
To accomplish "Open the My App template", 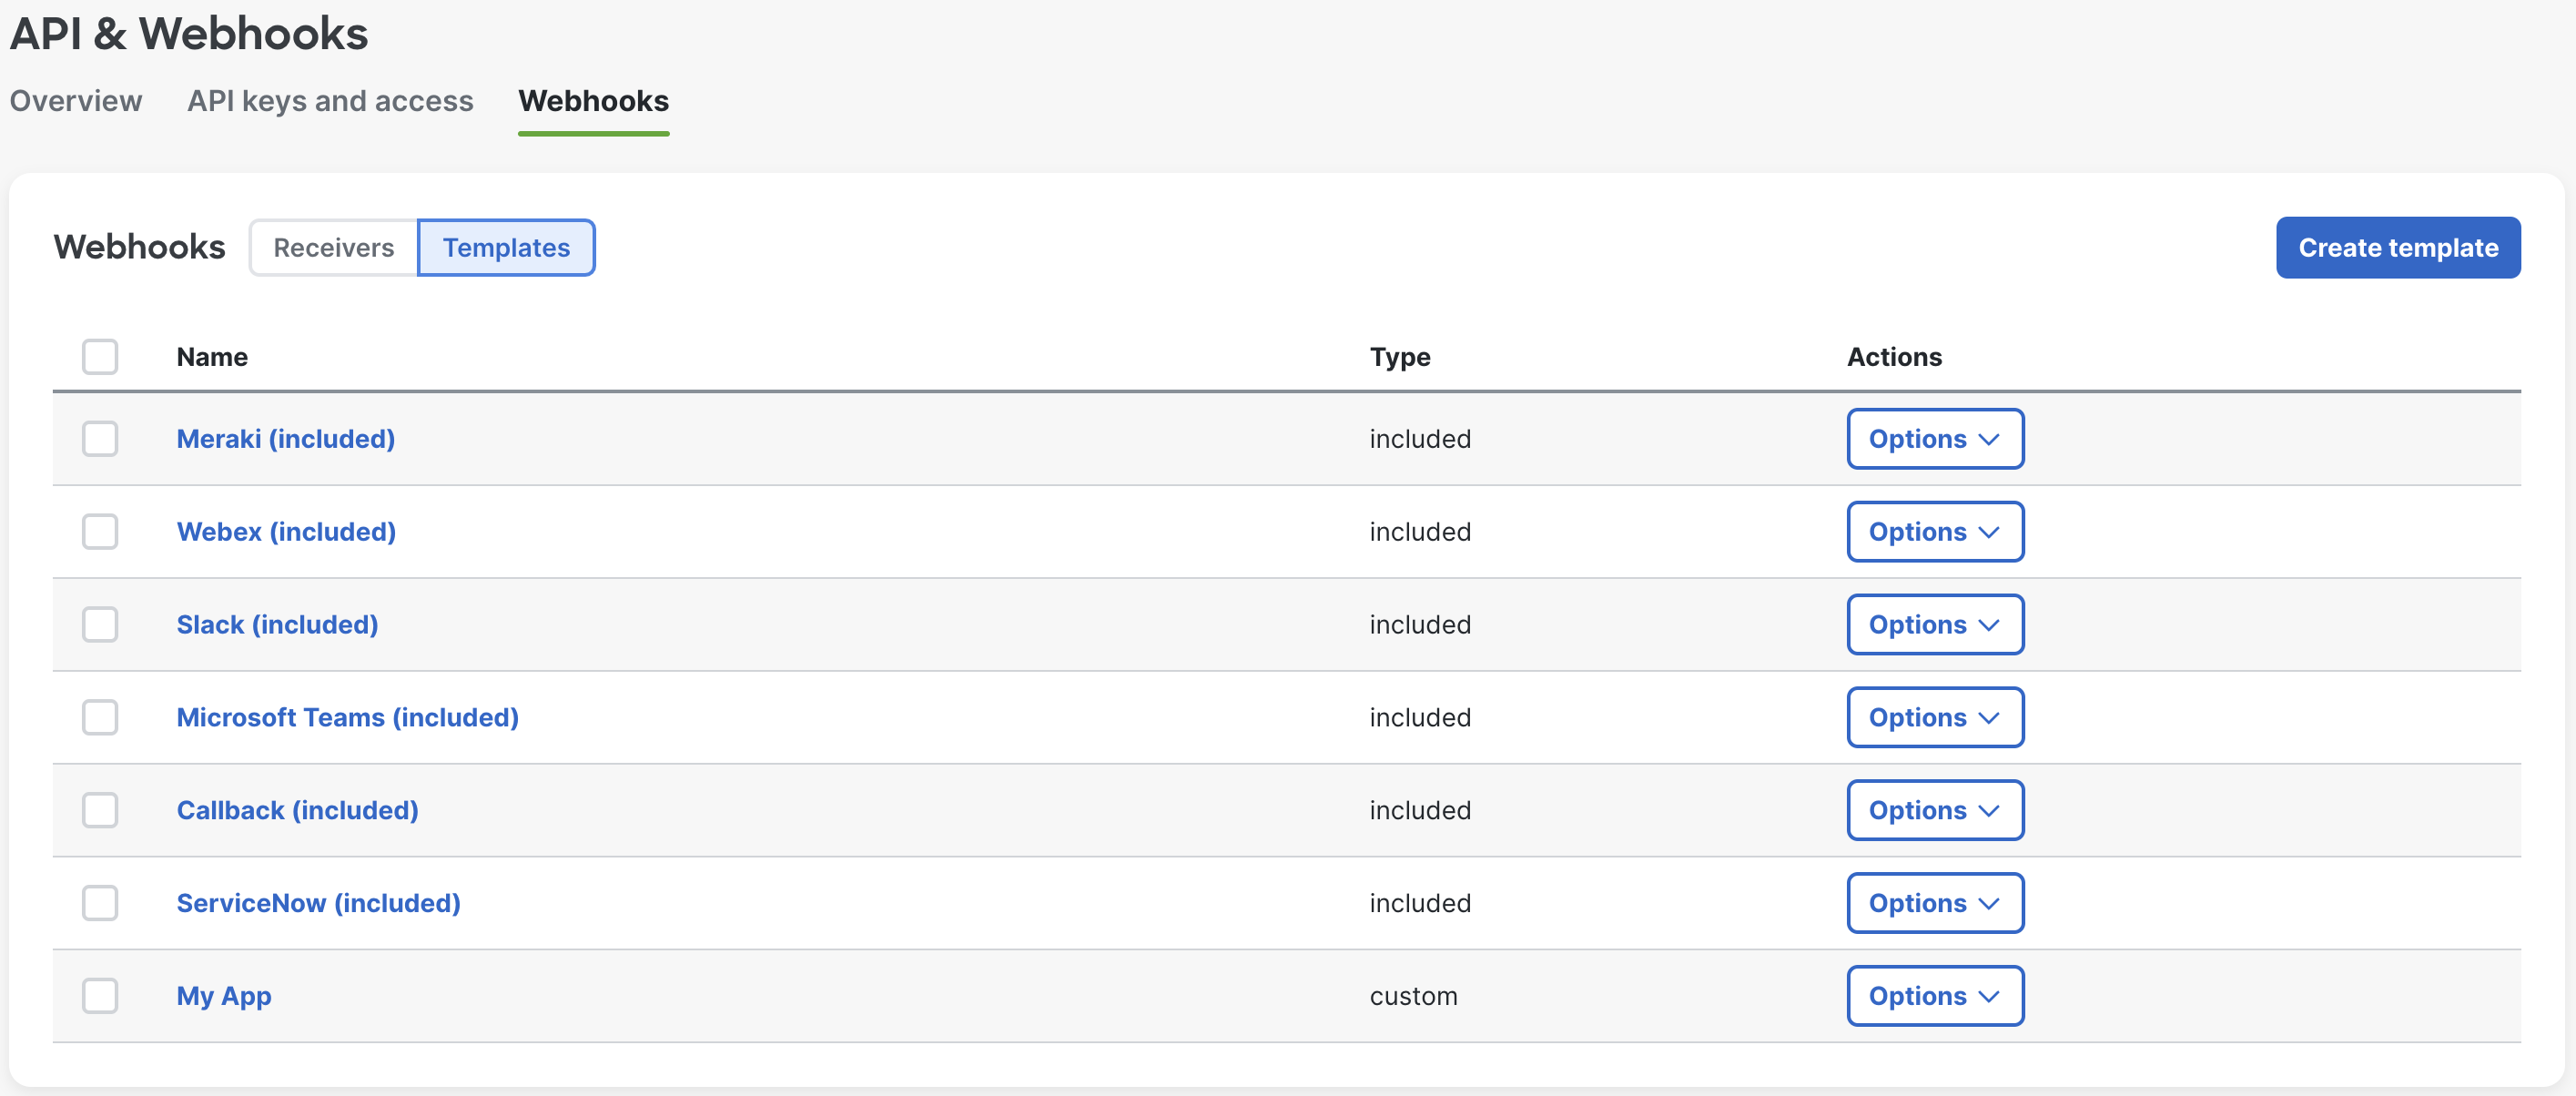I will (x=223, y=996).
